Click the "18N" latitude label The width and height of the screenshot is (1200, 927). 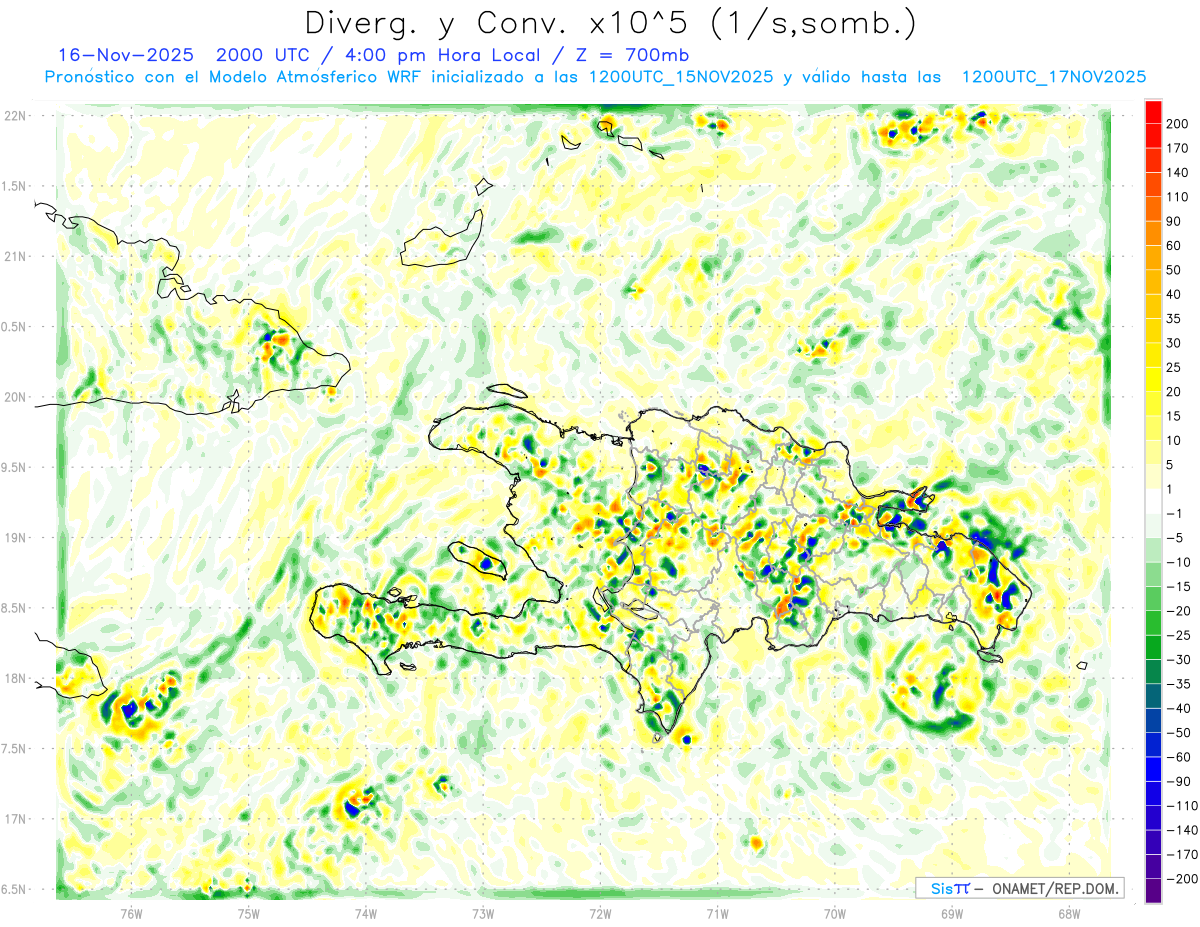tap(14, 678)
